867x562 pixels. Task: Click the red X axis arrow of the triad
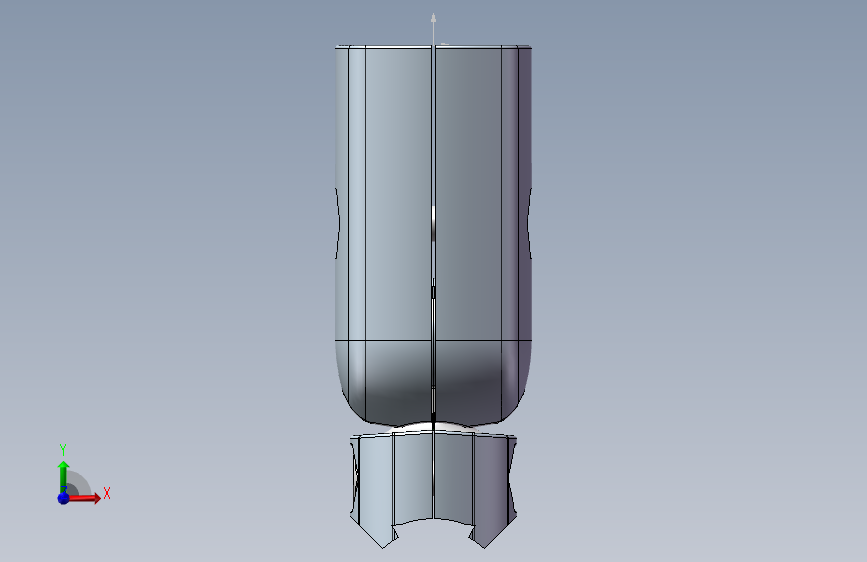tap(83, 498)
